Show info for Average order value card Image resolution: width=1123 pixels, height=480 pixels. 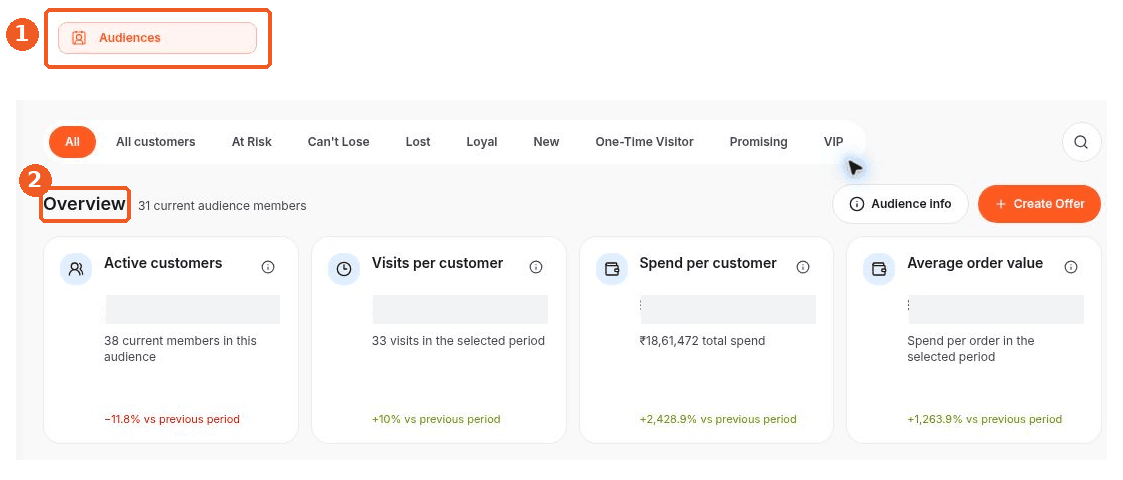tap(1071, 267)
